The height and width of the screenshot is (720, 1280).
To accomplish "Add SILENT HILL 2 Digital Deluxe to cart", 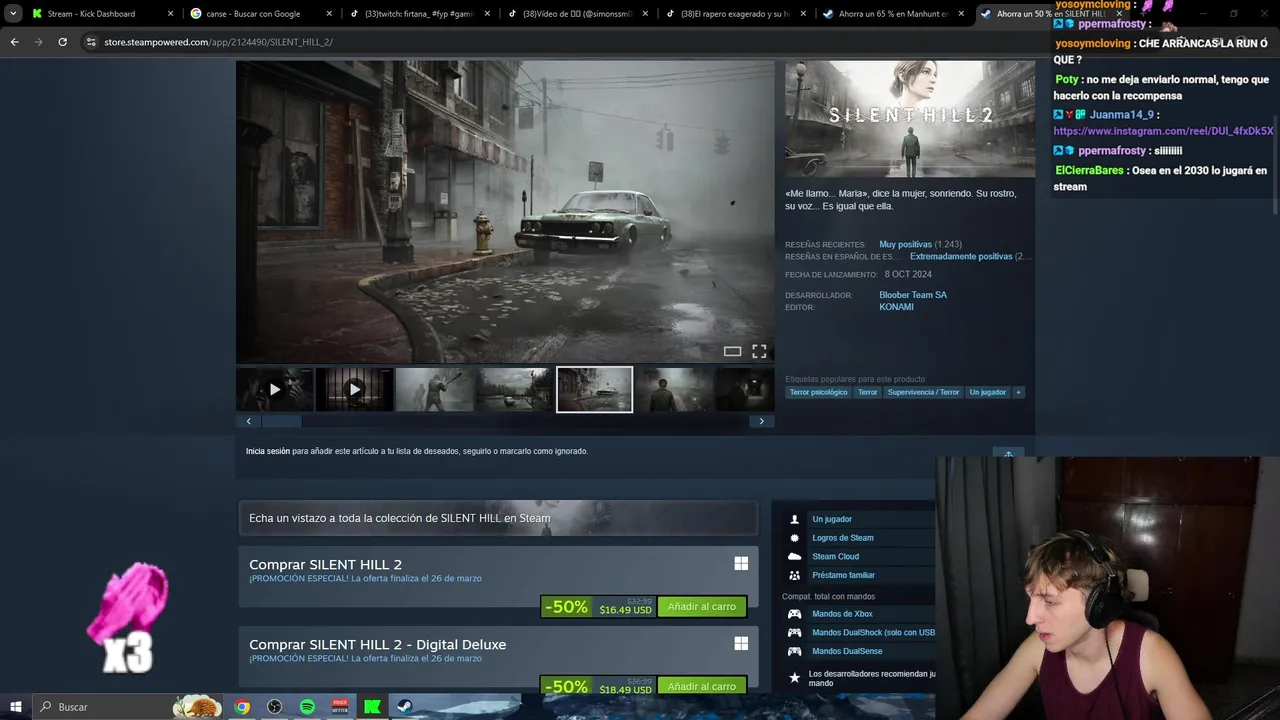I will (x=702, y=686).
